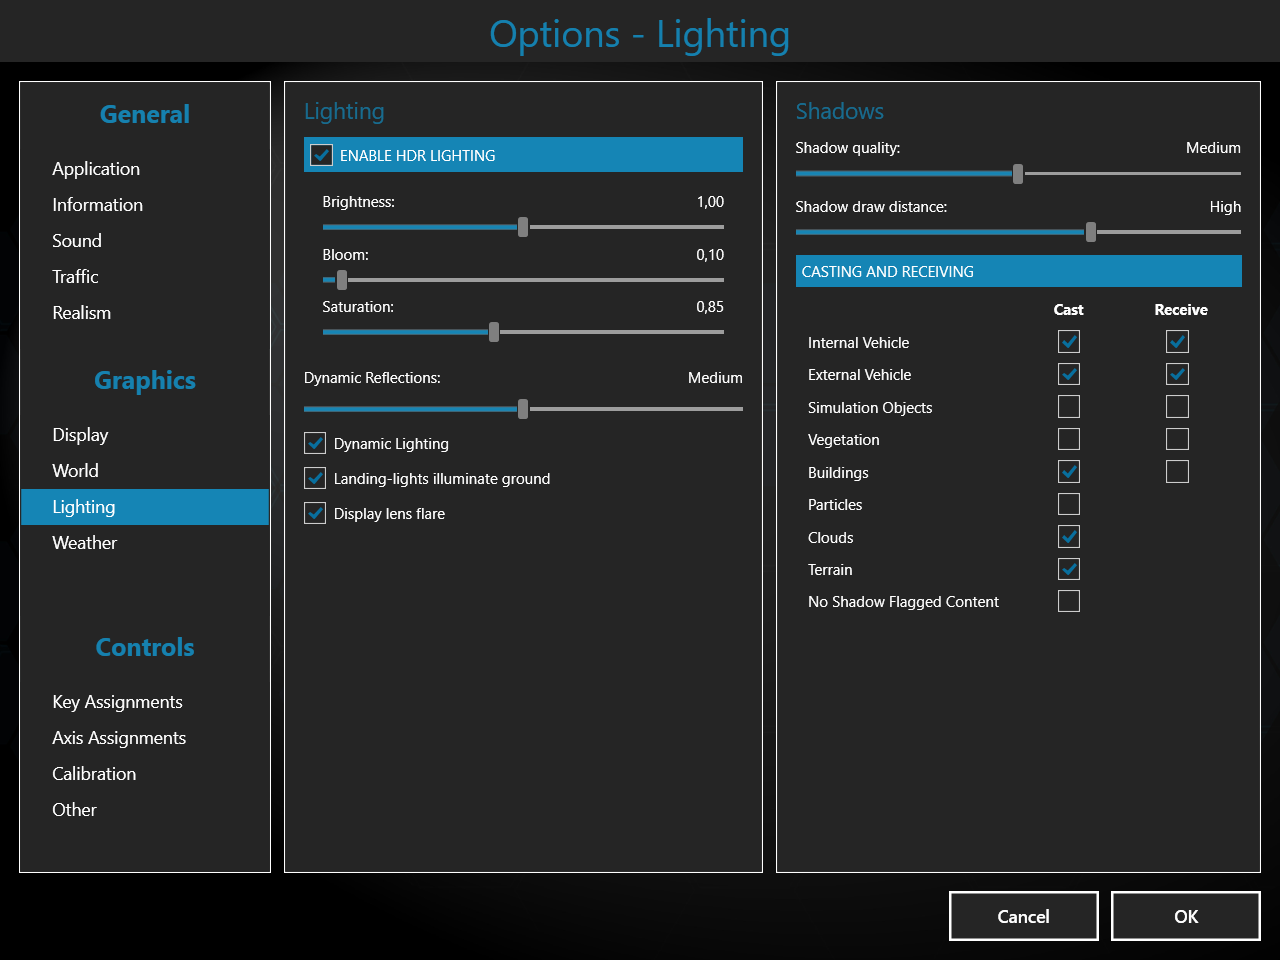Click the Receive column header
Image resolution: width=1280 pixels, height=960 pixels.
(x=1181, y=310)
